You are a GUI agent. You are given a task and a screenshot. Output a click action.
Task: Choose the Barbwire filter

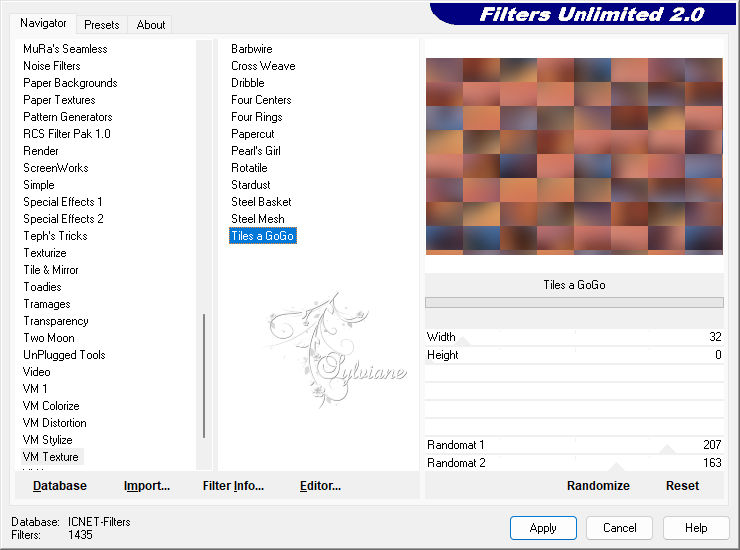coord(252,49)
